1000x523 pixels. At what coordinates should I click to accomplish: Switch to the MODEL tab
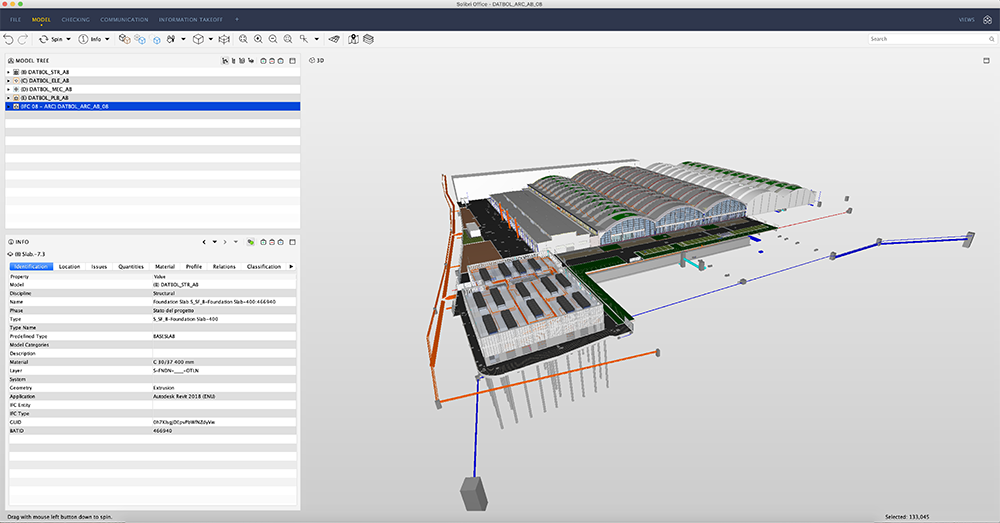(41, 20)
